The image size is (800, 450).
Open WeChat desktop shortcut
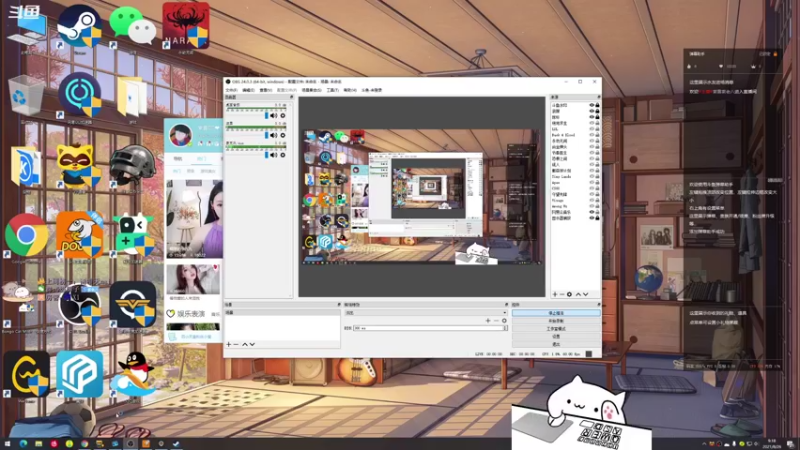(x=133, y=26)
